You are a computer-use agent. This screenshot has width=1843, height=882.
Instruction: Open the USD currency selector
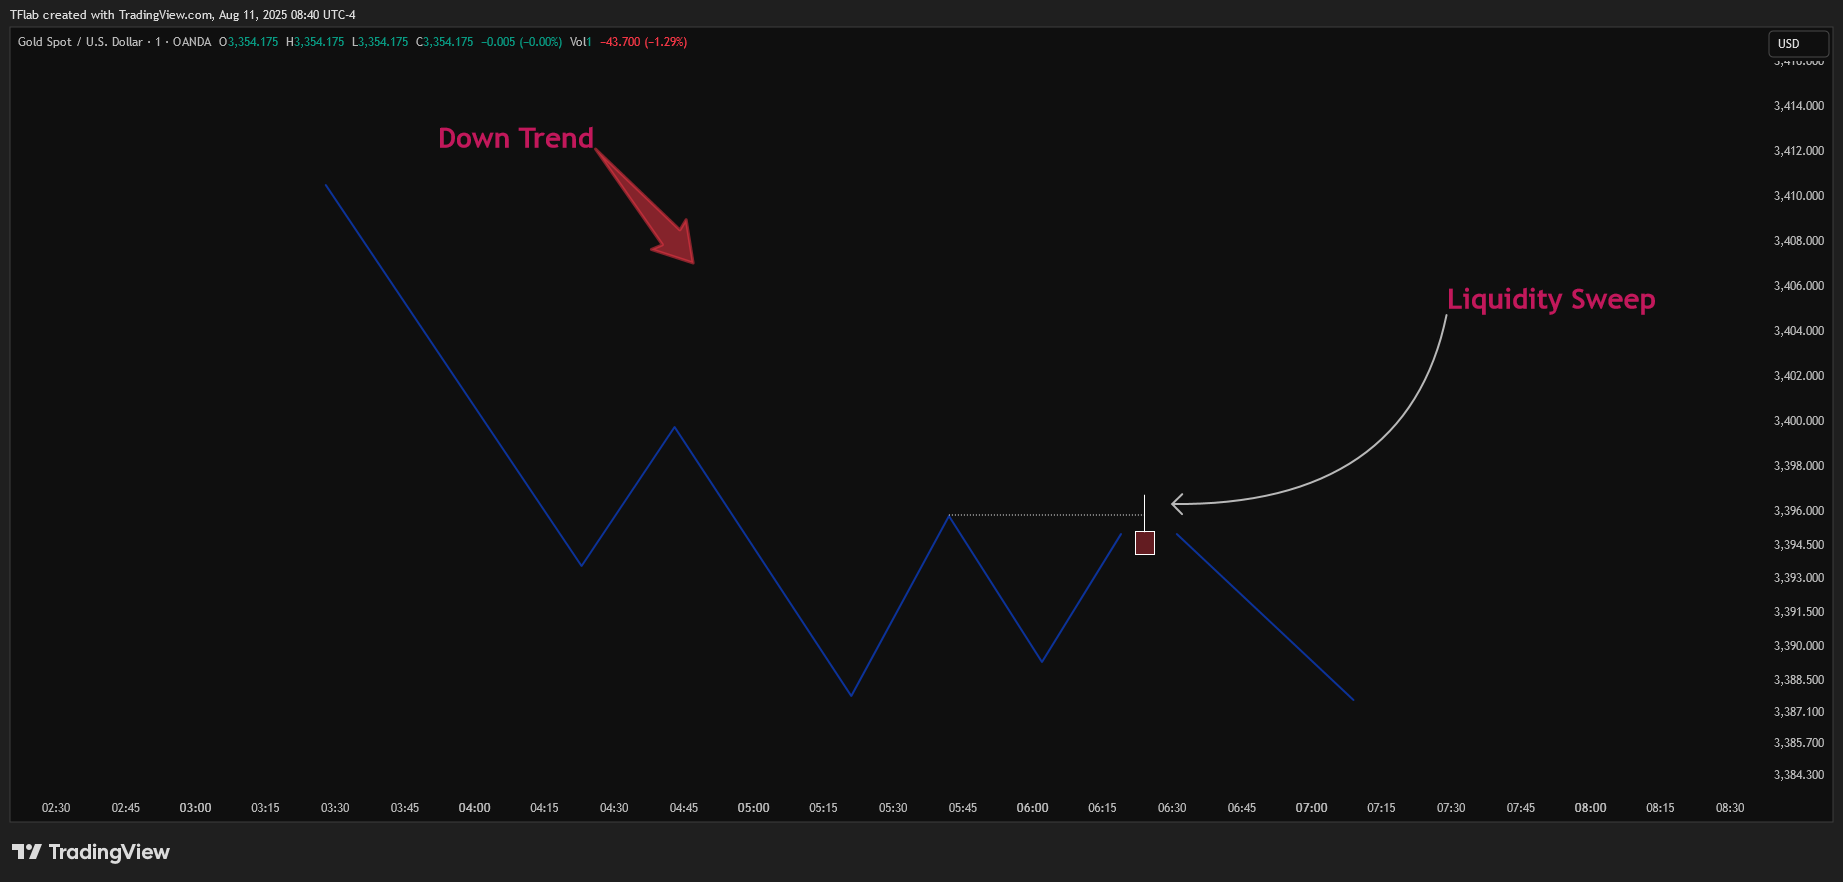point(1798,44)
